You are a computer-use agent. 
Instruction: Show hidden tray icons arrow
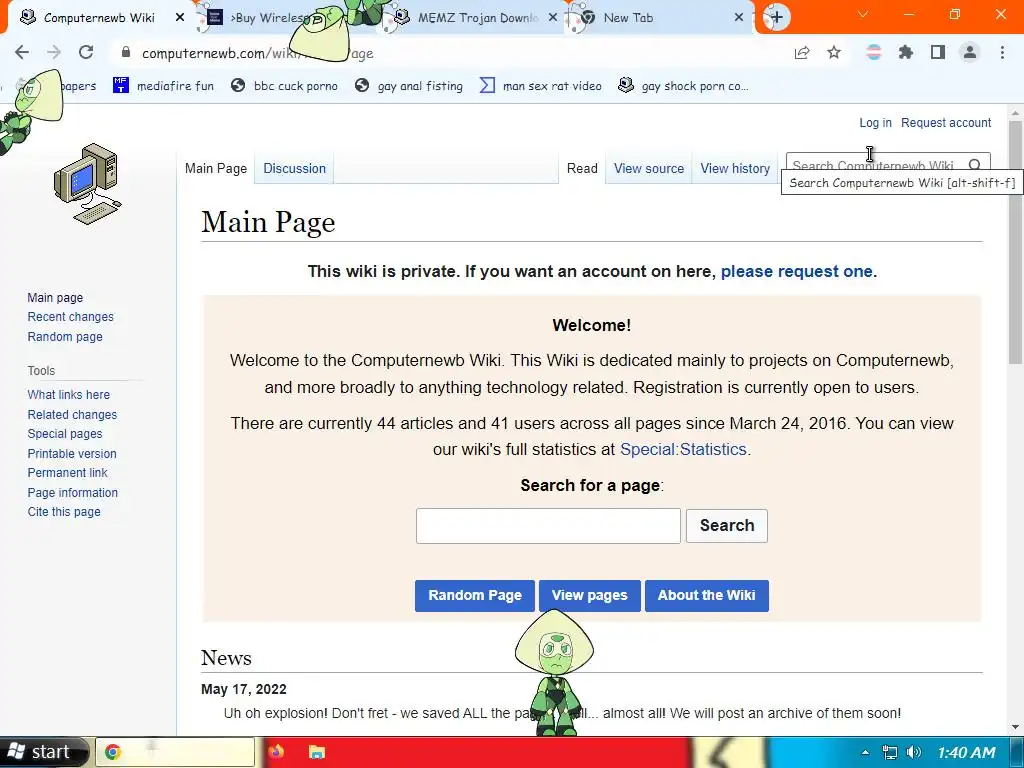coord(865,752)
